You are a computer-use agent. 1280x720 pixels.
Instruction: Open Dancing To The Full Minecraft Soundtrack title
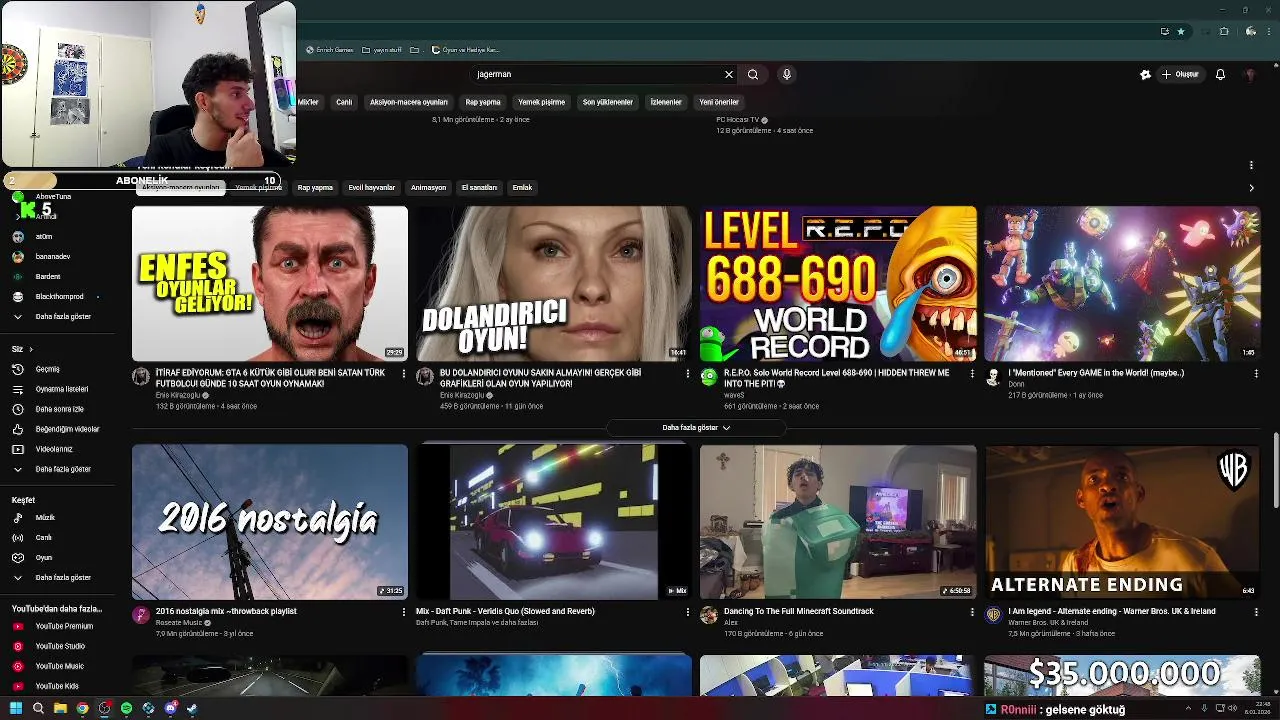click(799, 611)
